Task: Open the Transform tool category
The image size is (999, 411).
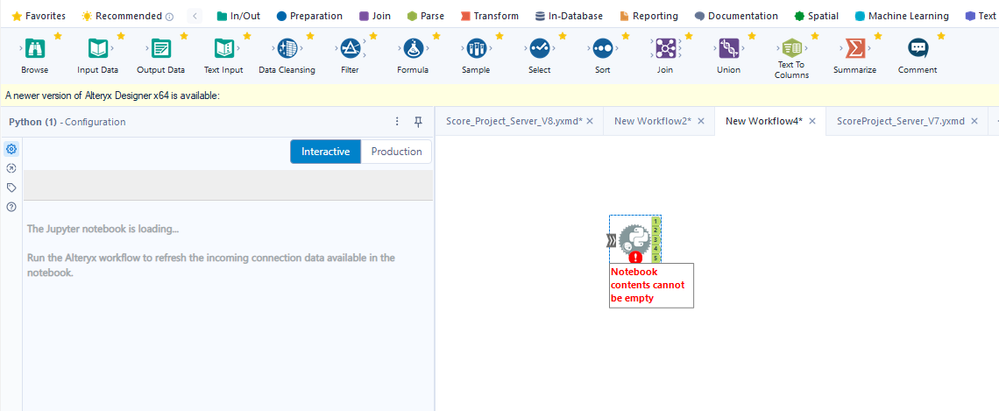Action: [489, 16]
